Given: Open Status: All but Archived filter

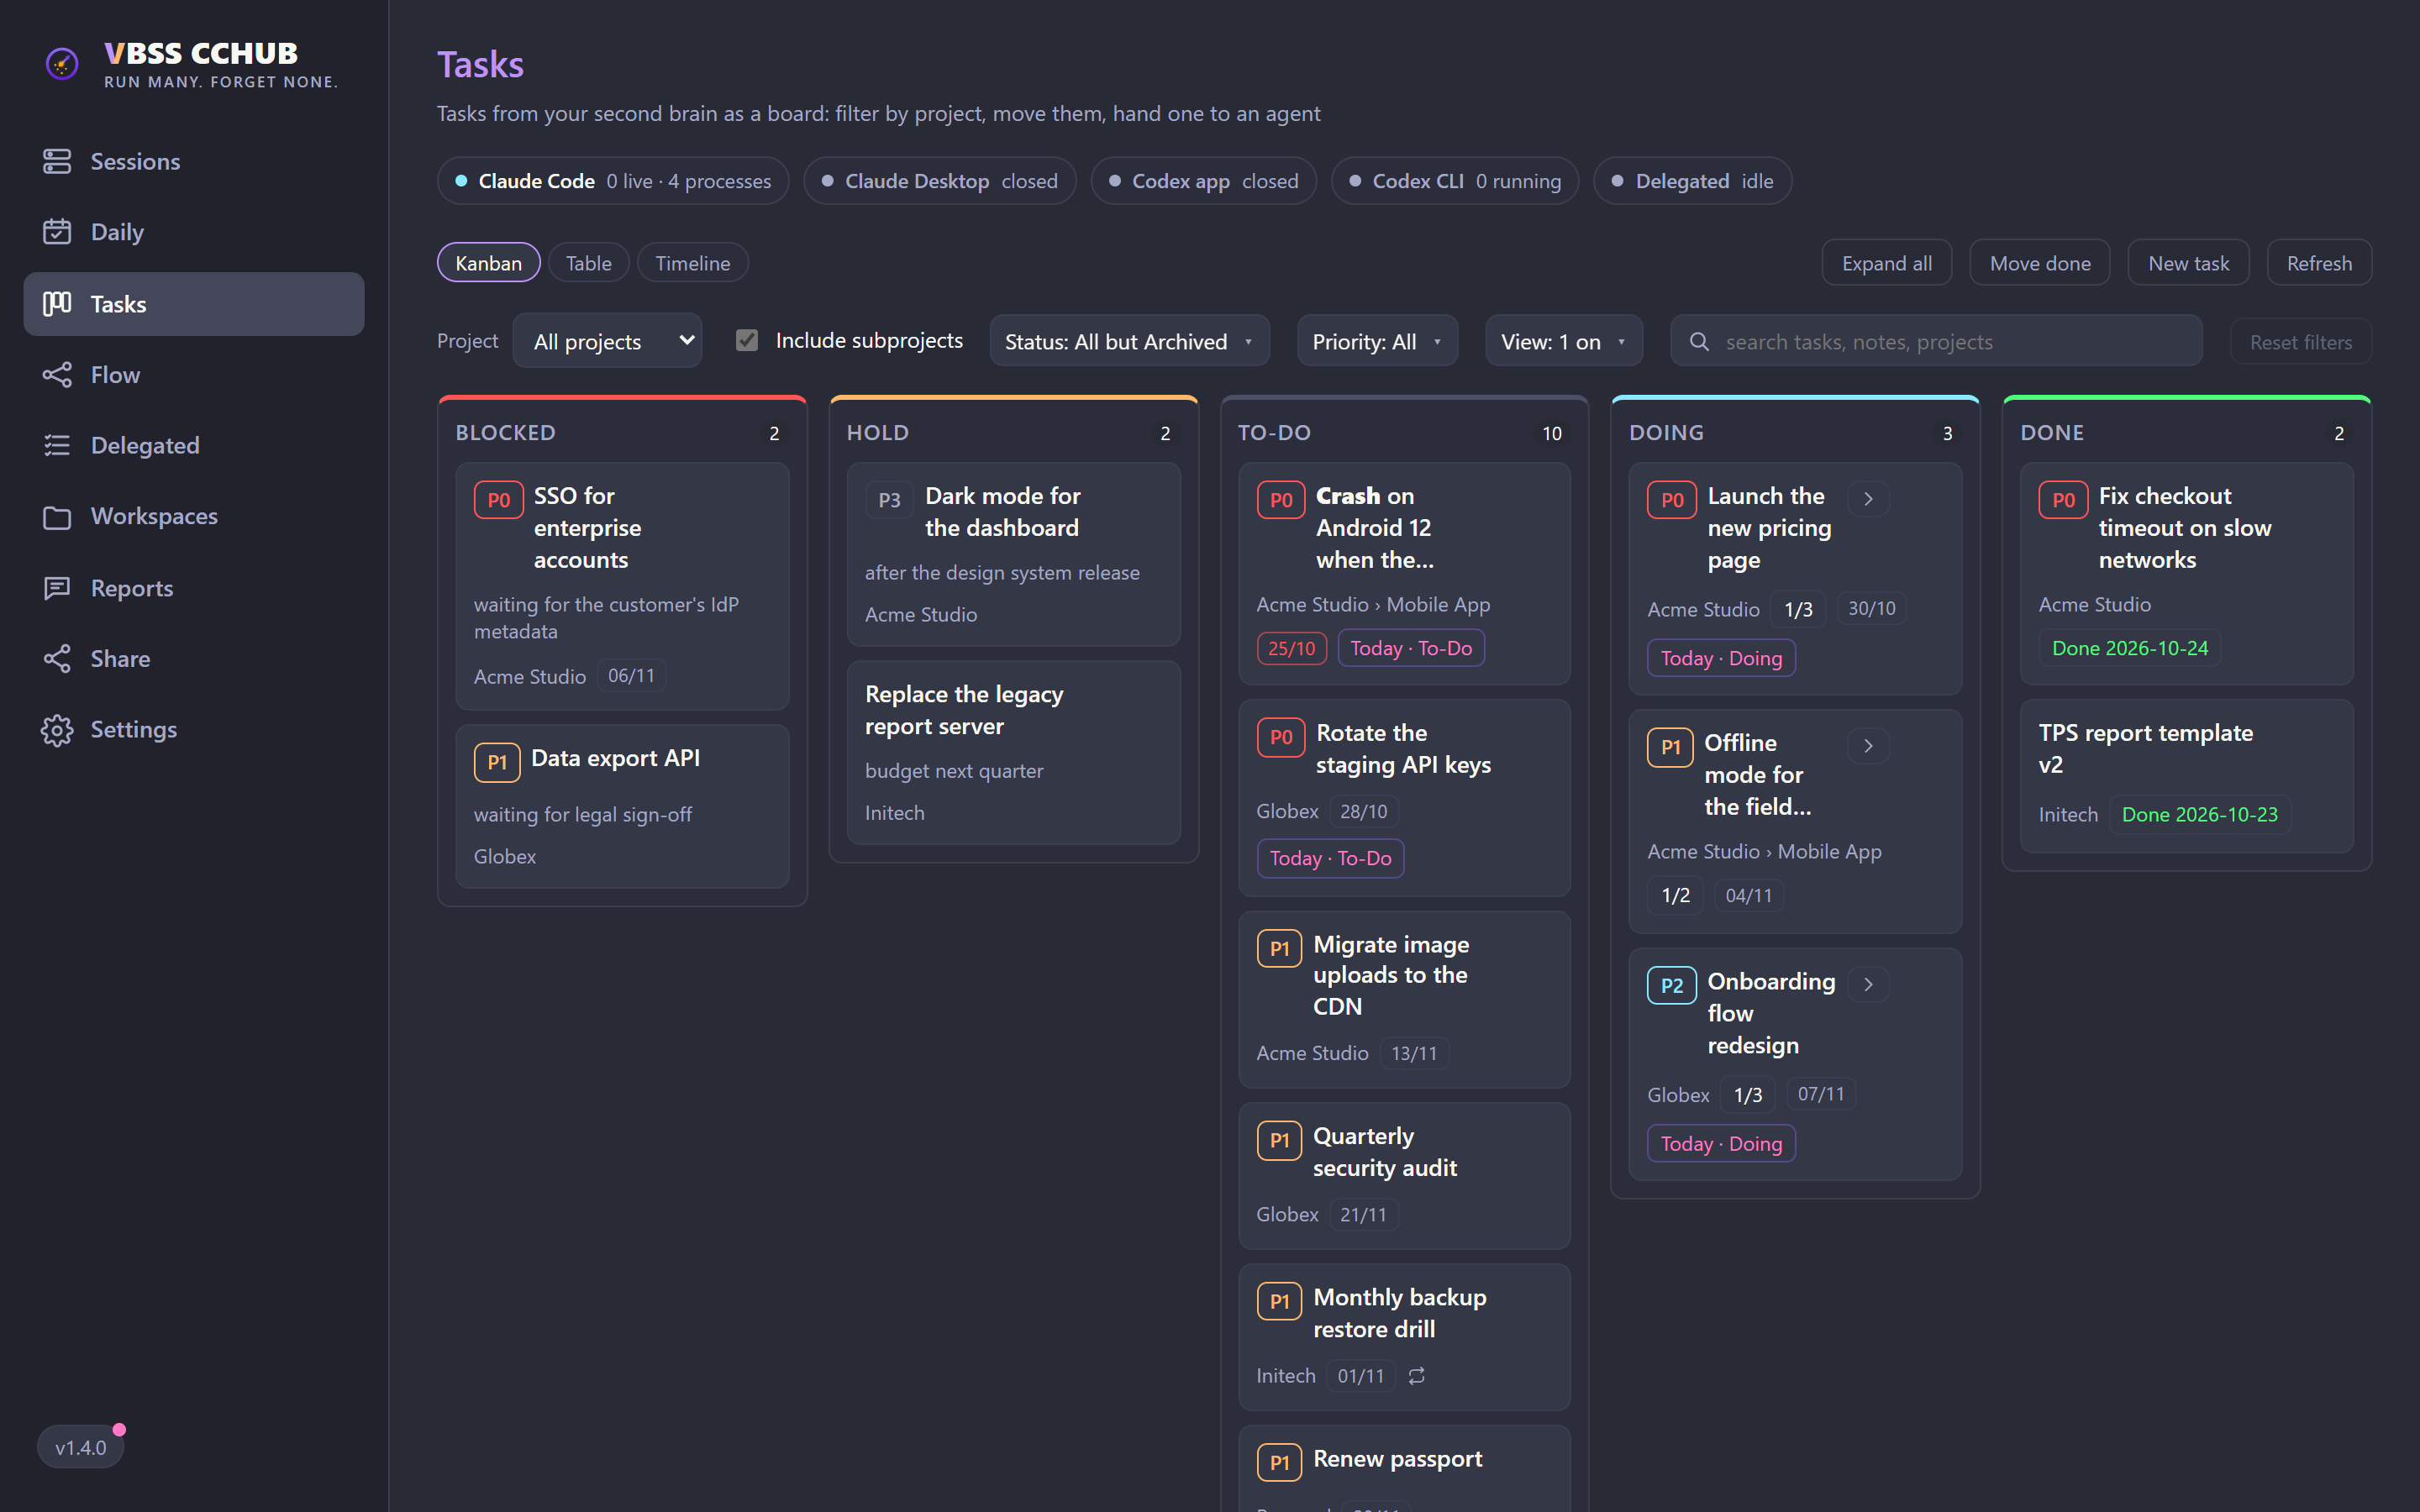Looking at the screenshot, I should click(x=1130, y=341).
